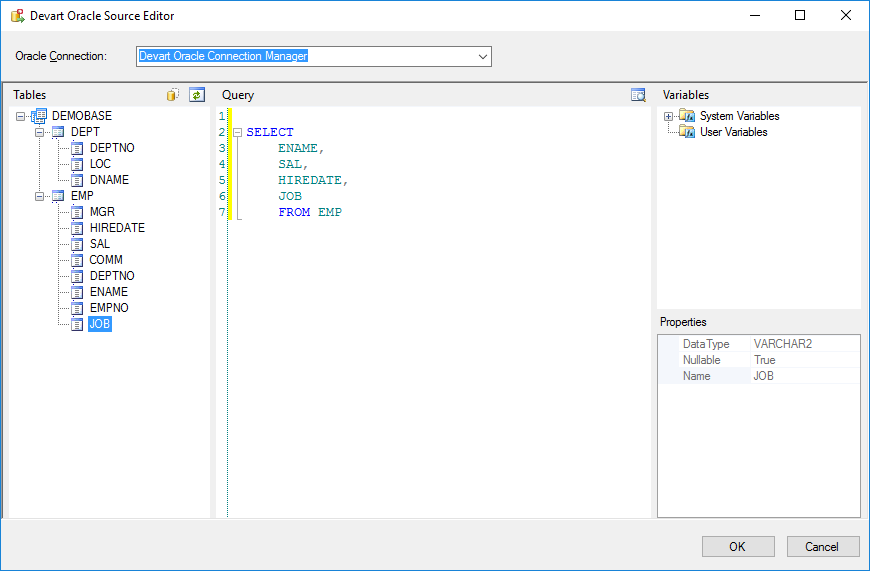
Task: Collapse the DEMOBASE tree node
Action: [21, 116]
